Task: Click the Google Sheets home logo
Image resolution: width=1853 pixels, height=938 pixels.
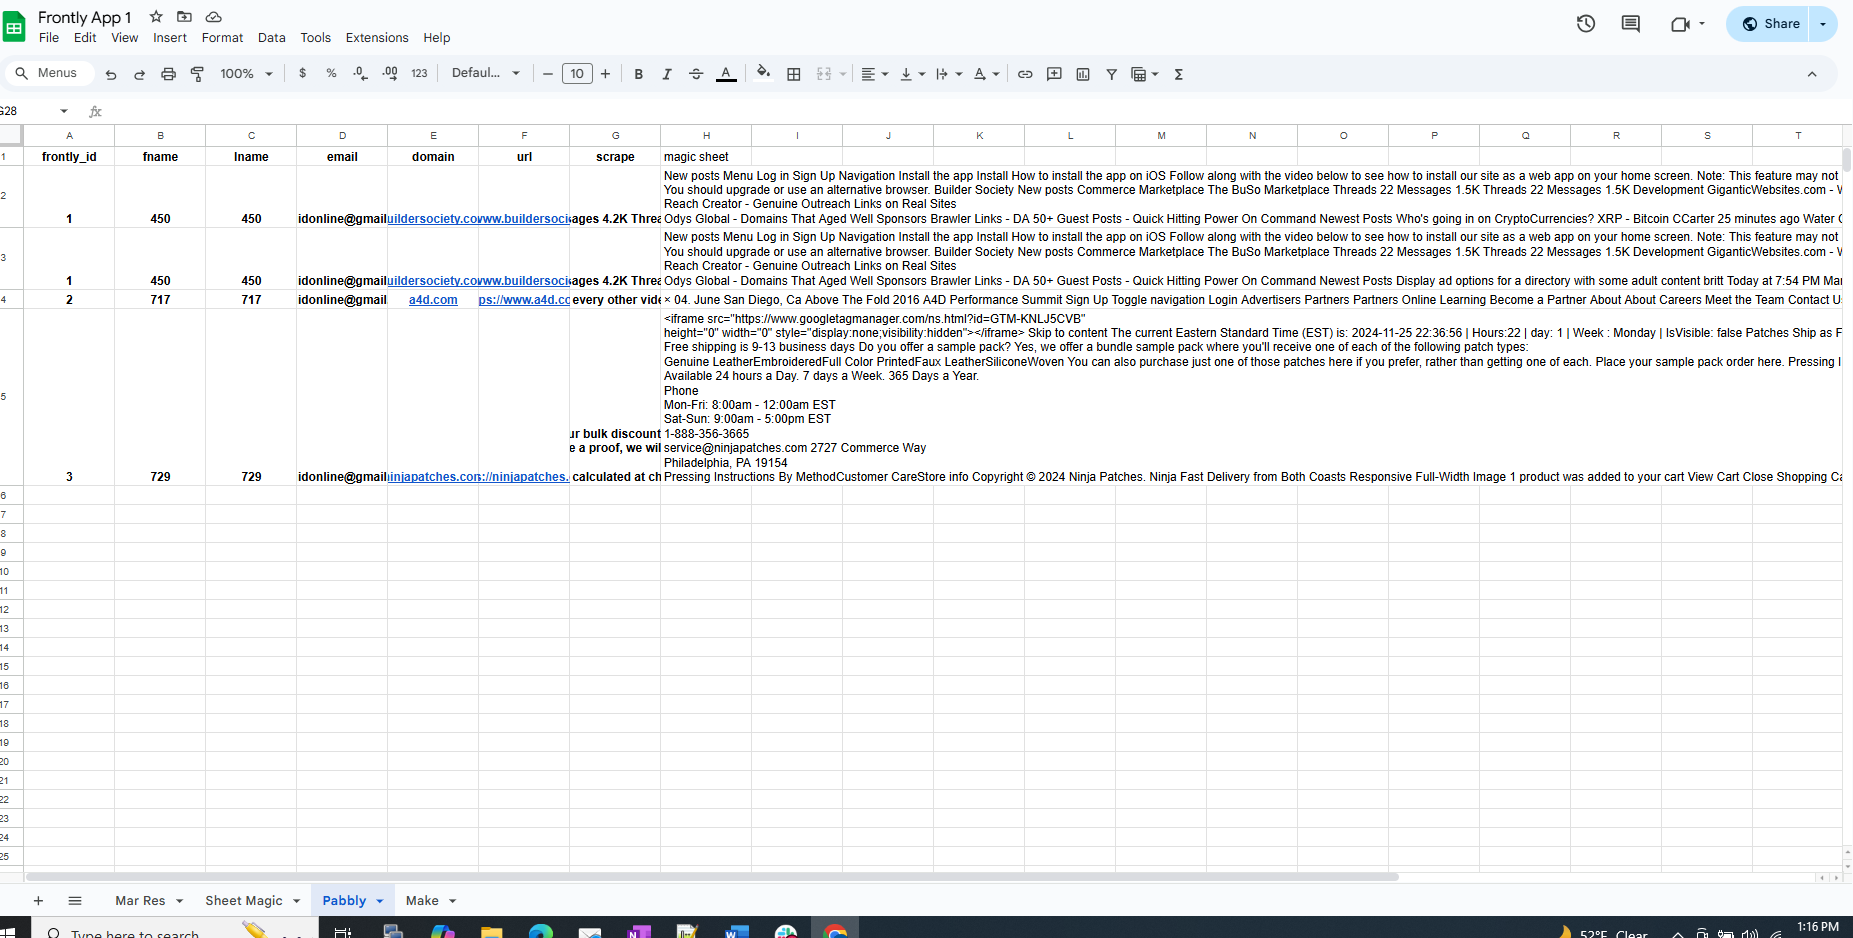Action: click(14, 27)
